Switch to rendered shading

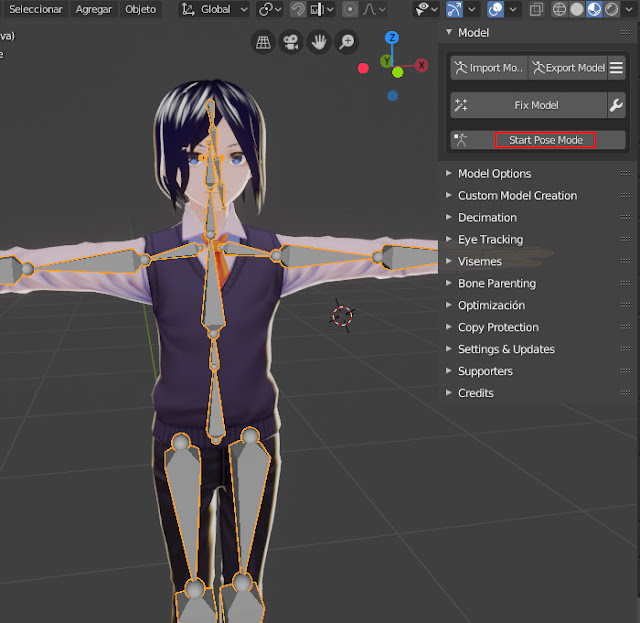tap(611, 9)
